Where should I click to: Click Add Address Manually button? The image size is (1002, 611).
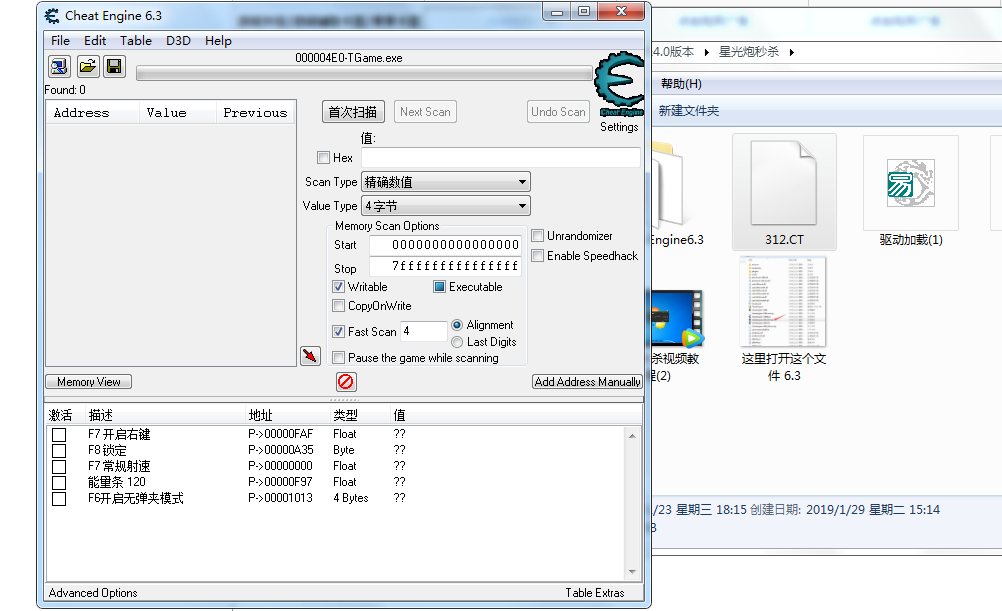[587, 382]
